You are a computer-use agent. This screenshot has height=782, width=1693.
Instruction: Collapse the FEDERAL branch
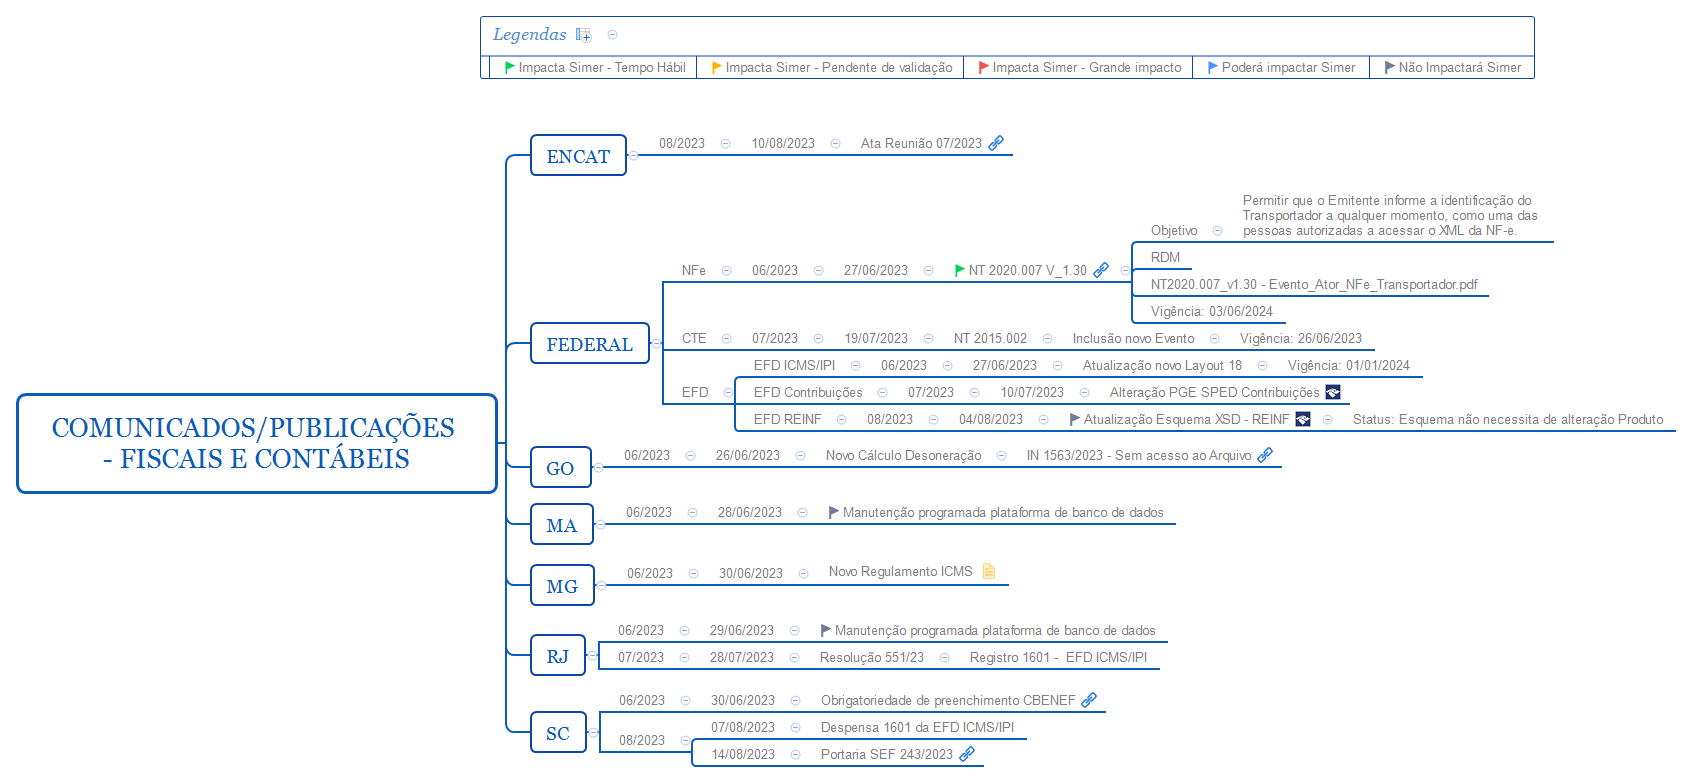pyautogui.click(x=656, y=343)
